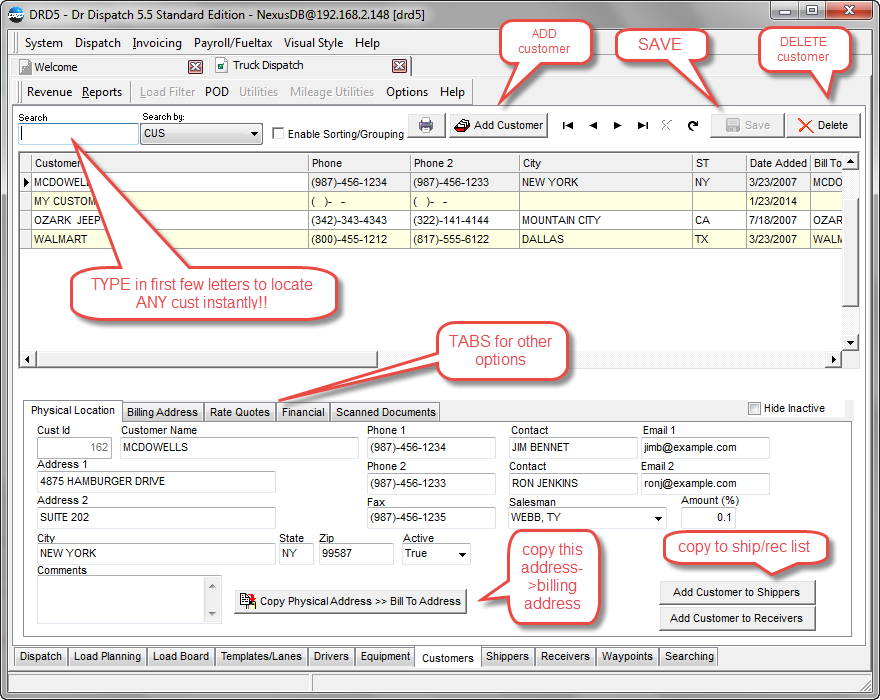
Task: Switch to the Billing Address tab
Action: point(162,412)
